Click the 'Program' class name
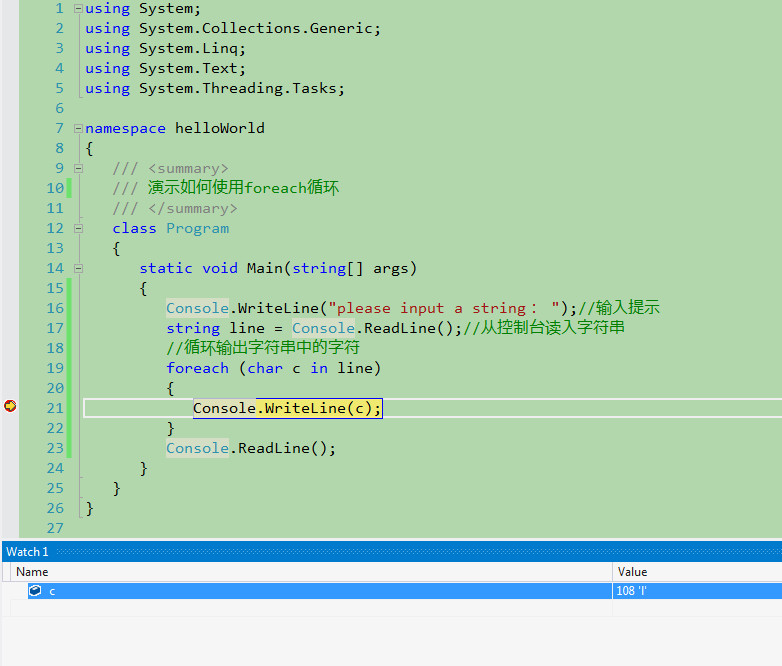The height and width of the screenshot is (666, 782). pyautogui.click(x=197, y=228)
